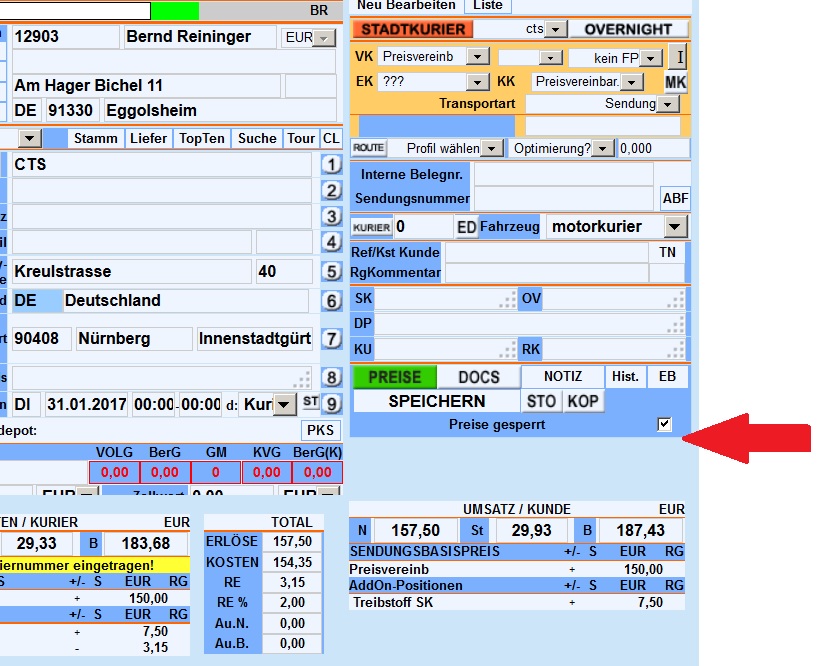
Task: Open the dropdown left of Stamm tab
Action: 30,139
